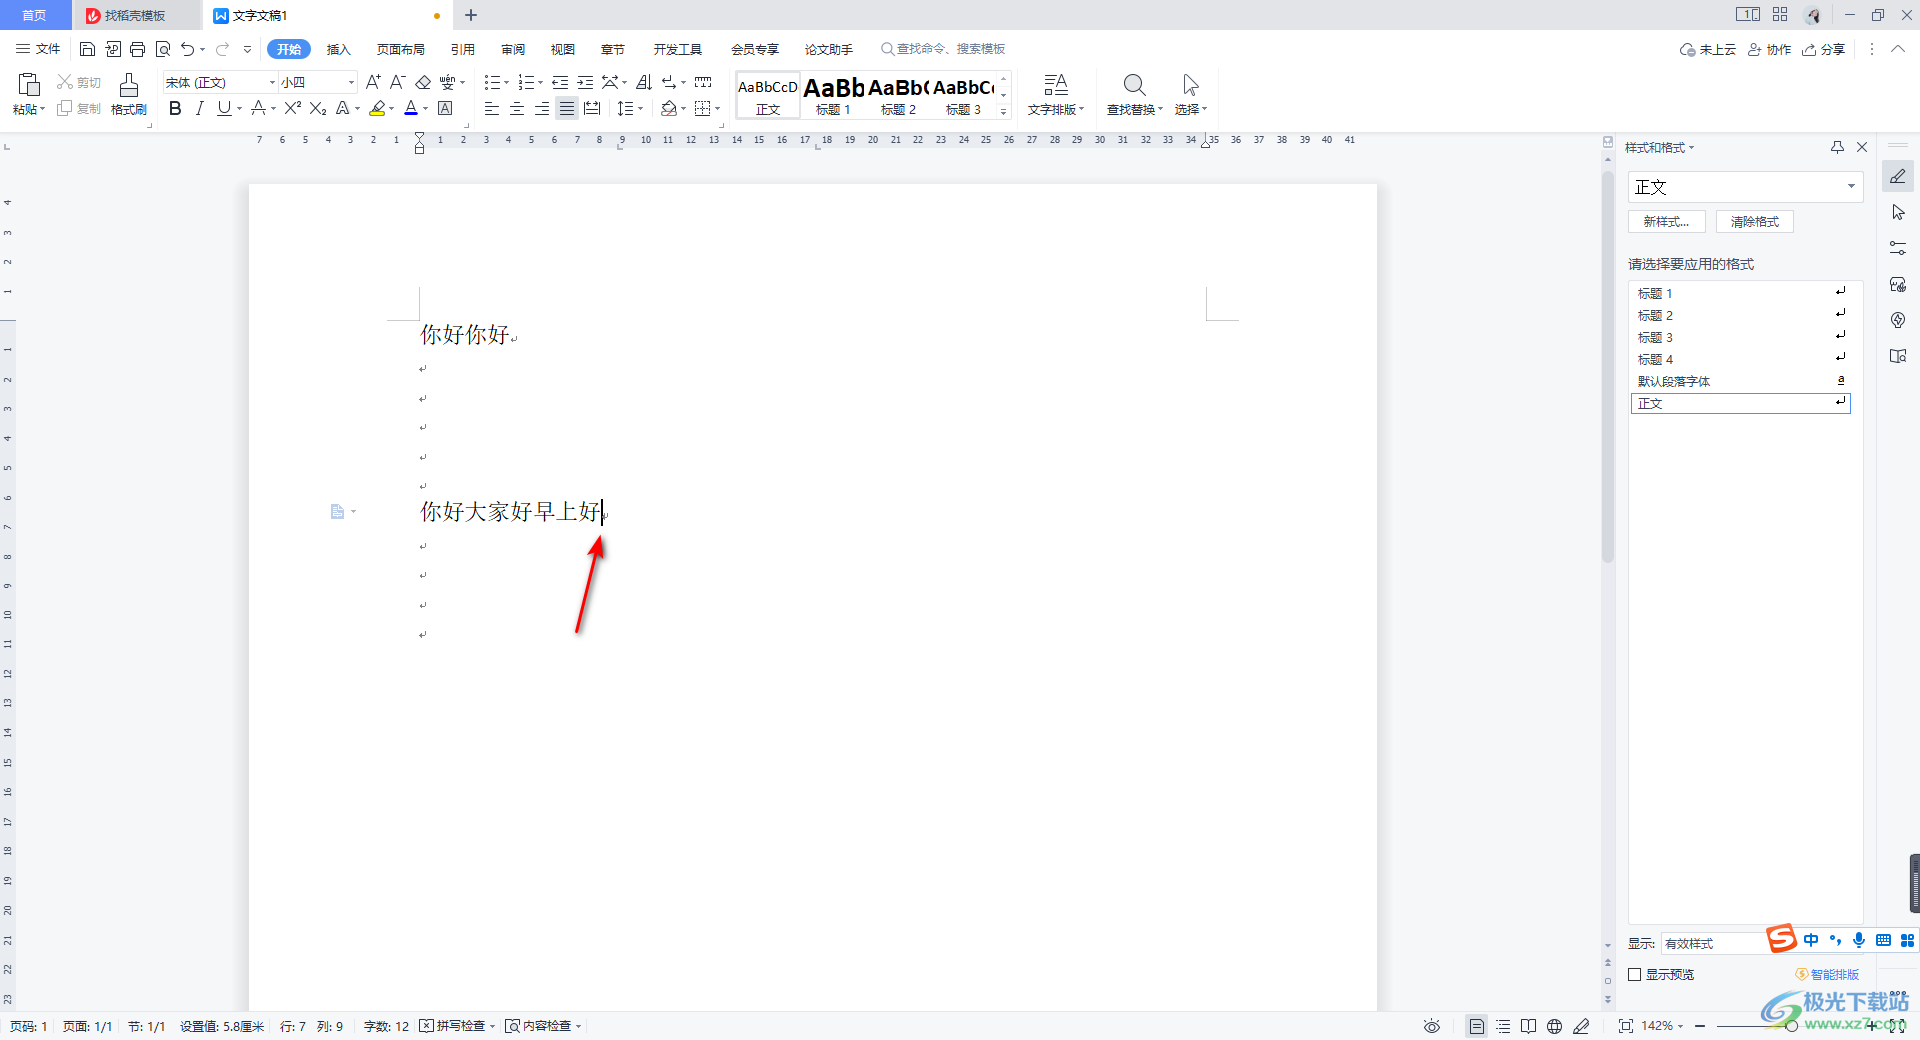Toggle character border button
The height and width of the screenshot is (1040, 1920).
(446, 108)
